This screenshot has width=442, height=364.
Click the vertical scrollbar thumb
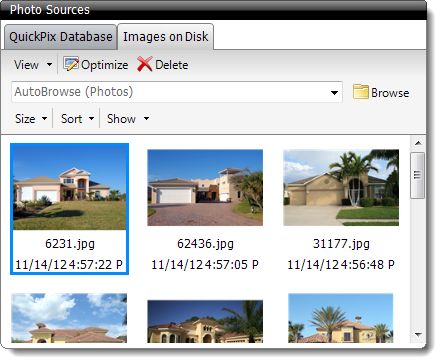(x=418, y=175)
